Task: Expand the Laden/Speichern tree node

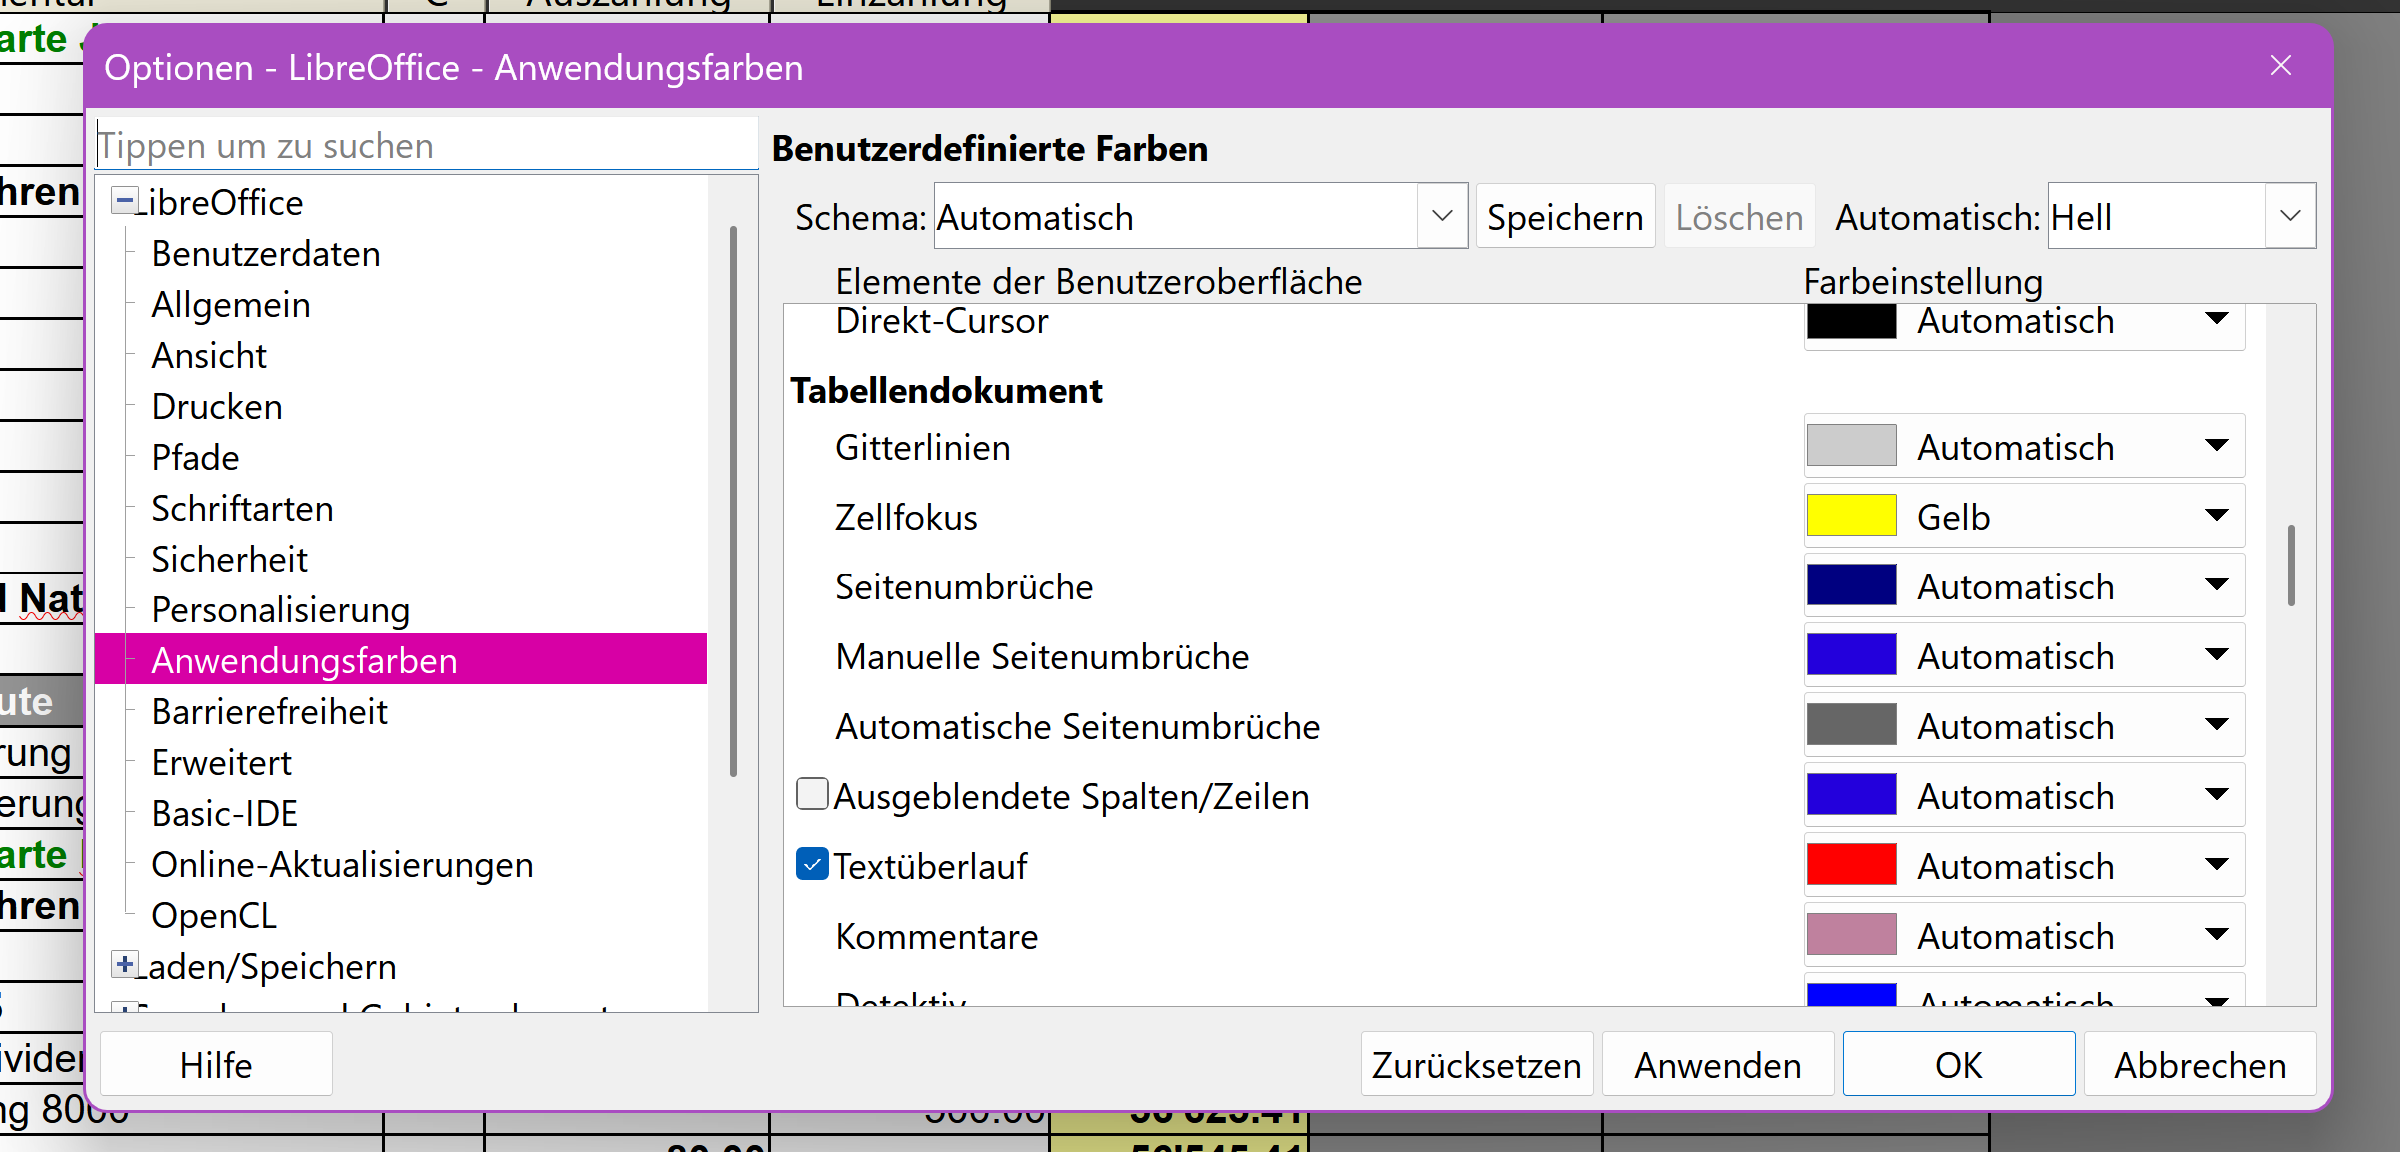Action: 124,965
